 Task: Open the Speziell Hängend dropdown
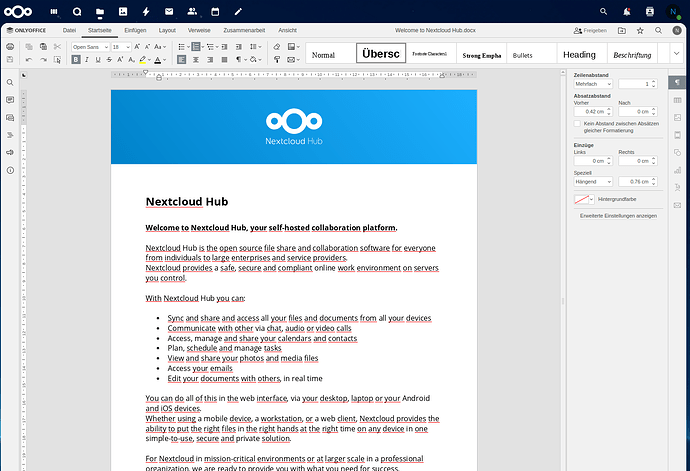[x=593, y=181]
